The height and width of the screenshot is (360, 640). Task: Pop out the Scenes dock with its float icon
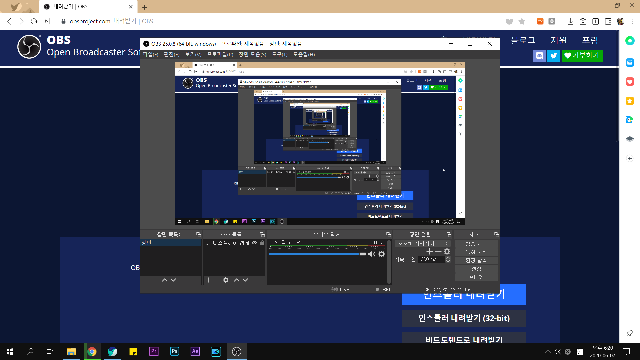198,234
